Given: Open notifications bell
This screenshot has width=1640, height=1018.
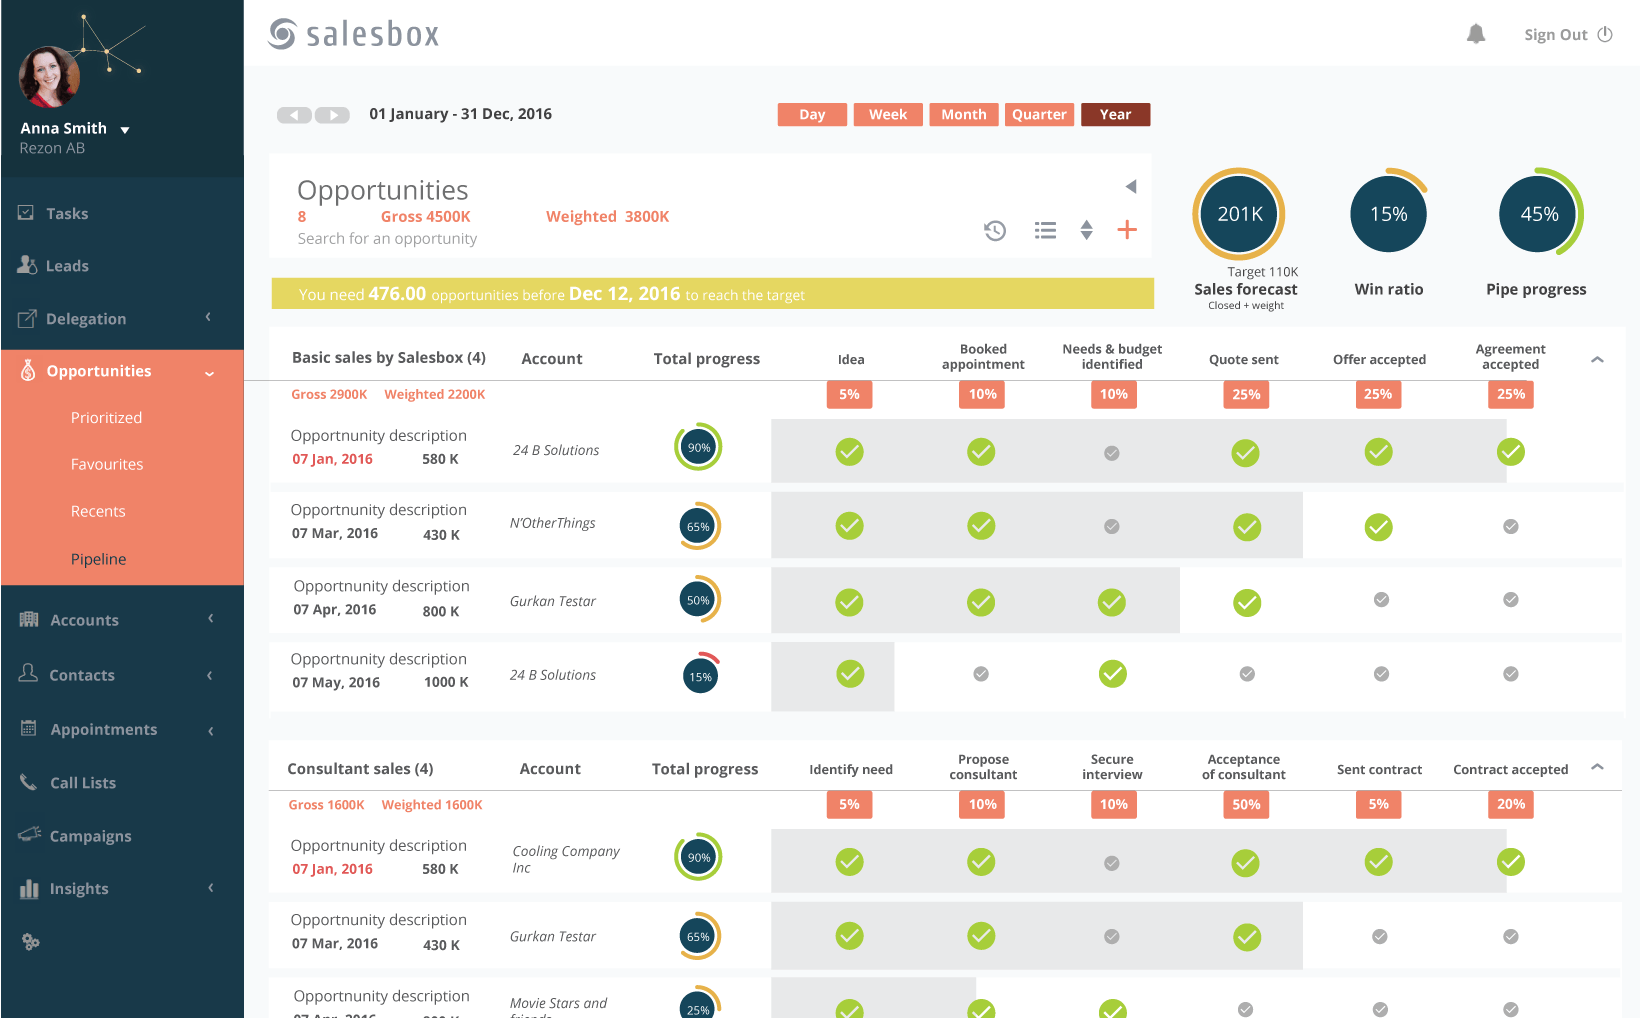Looking at the screenshot, I should 1476,33.
